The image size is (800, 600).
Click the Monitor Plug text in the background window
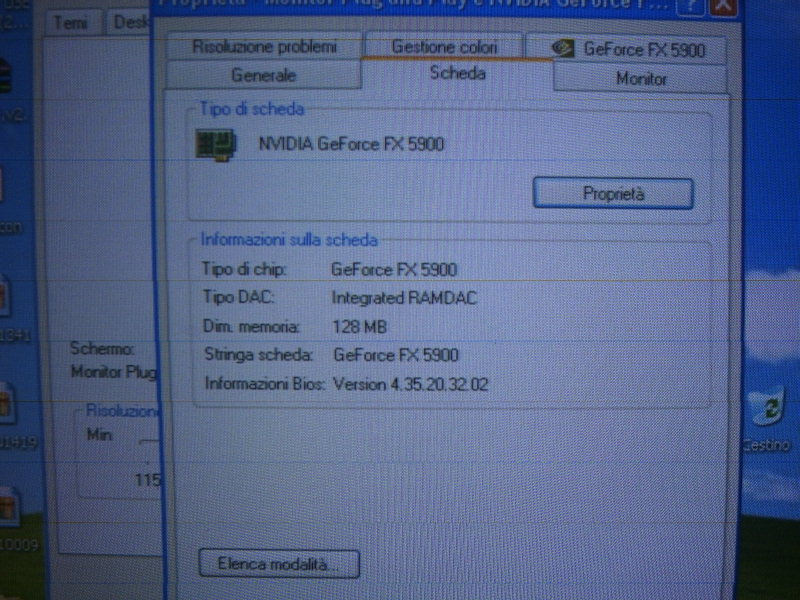pos(114,372)
